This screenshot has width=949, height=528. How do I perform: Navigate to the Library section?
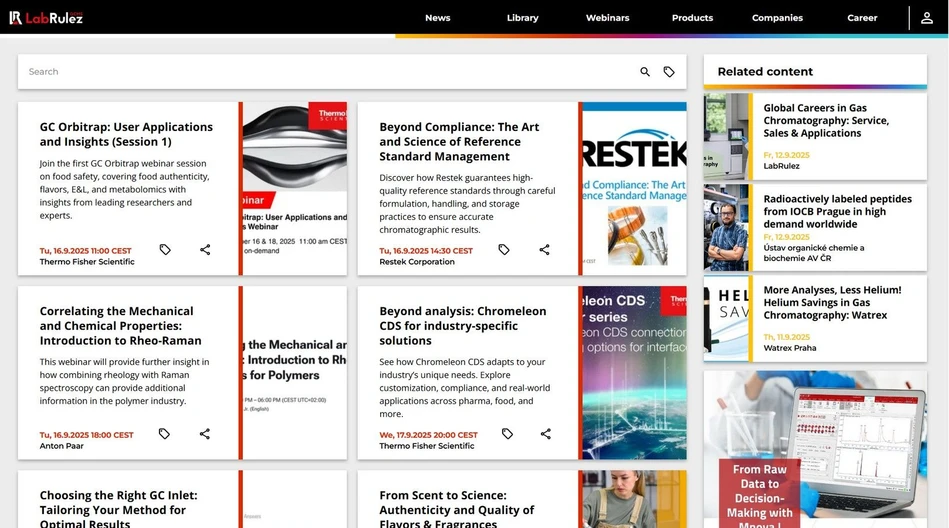(x=522, y=18)
